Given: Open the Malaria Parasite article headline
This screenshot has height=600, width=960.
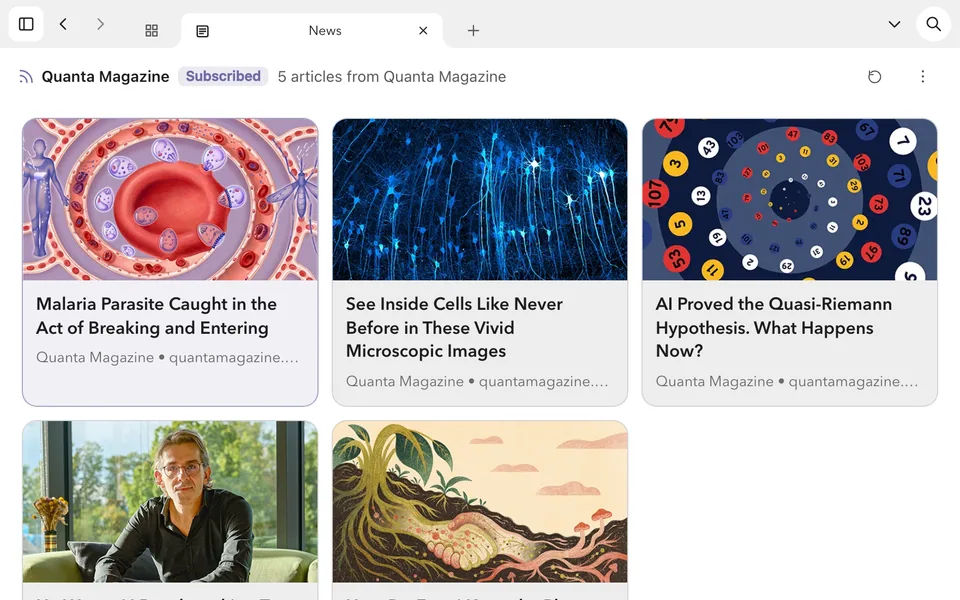Looking at the screenshot, I should 156,316.
